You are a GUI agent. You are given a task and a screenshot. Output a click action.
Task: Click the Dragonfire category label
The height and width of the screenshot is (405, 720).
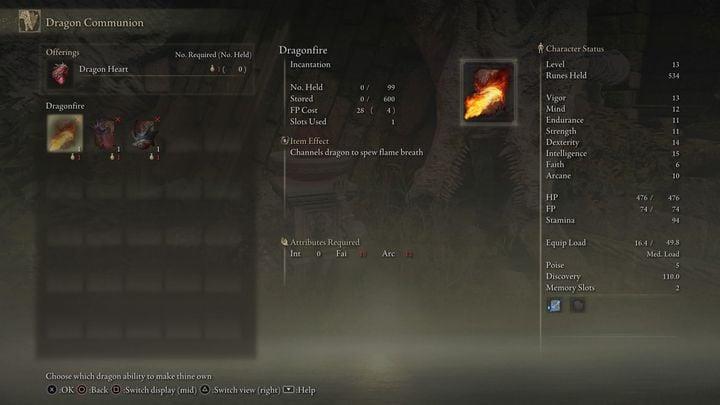pyautogui.click(x=65, y=106)
